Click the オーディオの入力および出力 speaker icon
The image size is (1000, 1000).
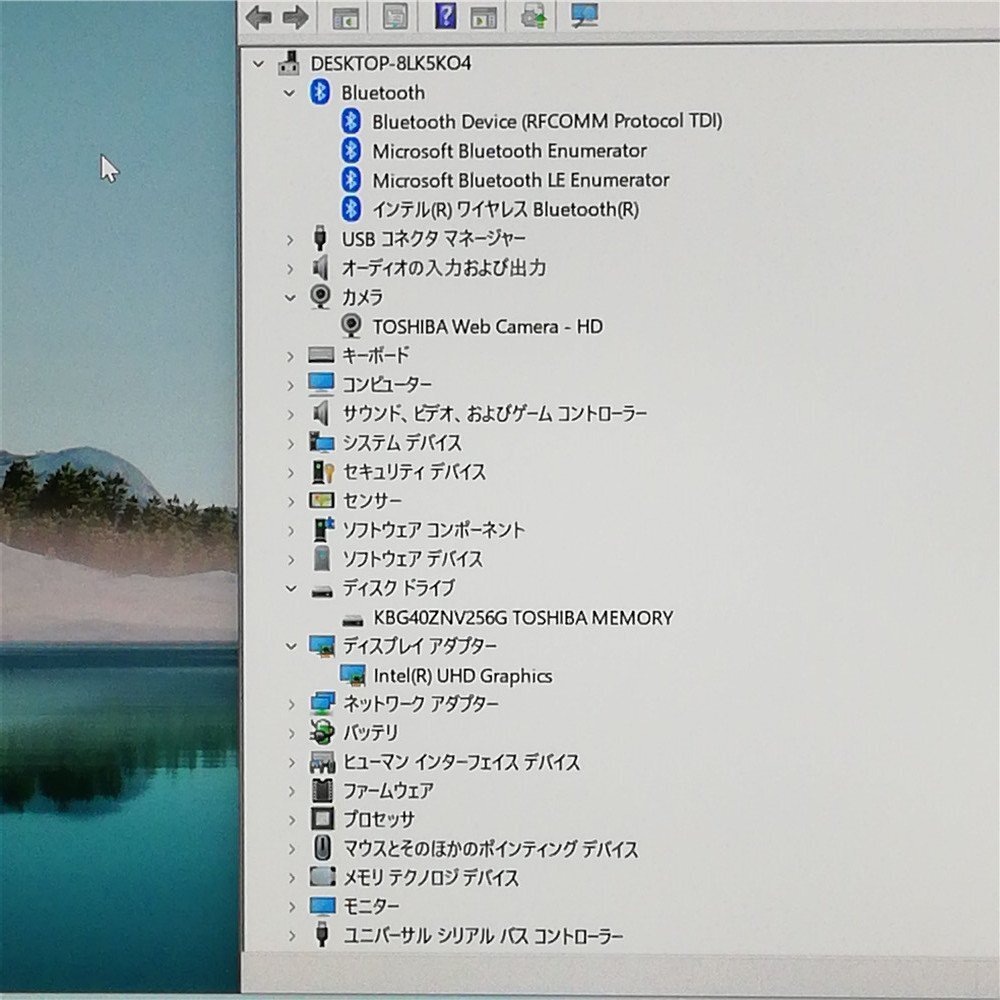(x=320, y=268)
